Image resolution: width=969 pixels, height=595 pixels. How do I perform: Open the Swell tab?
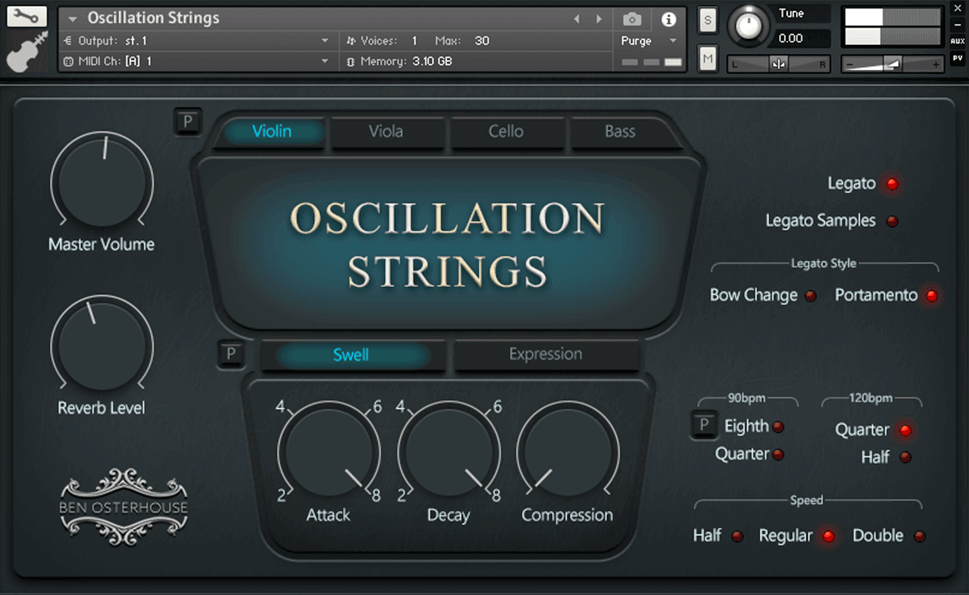tap(351, 355)
